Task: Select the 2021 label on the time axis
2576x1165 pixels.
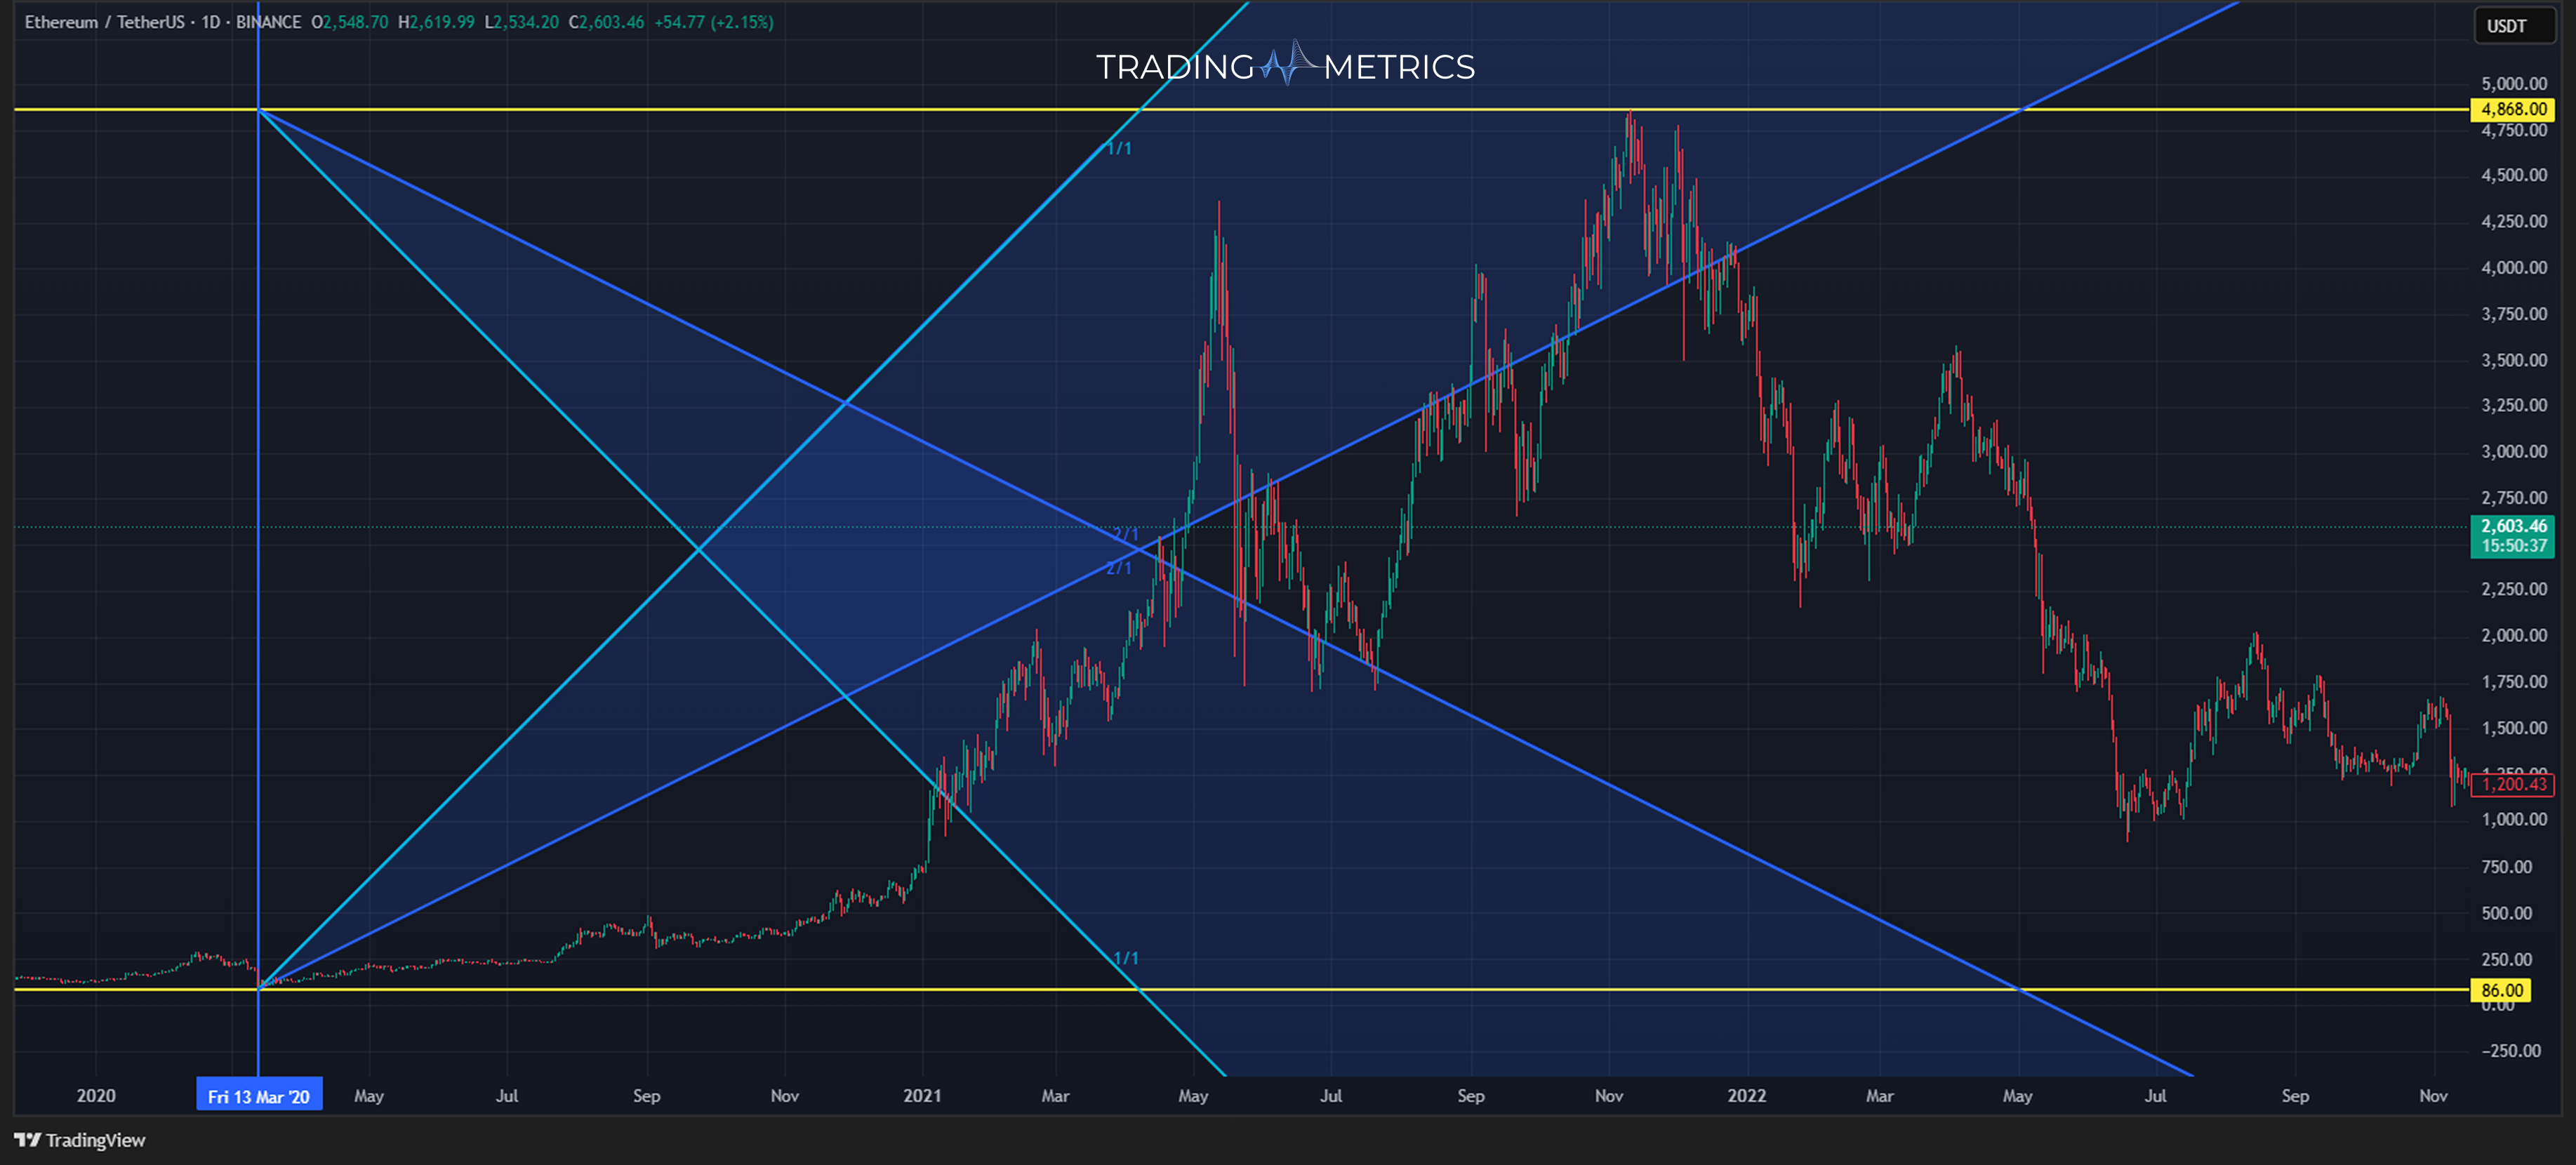Action: (924, 1095)
